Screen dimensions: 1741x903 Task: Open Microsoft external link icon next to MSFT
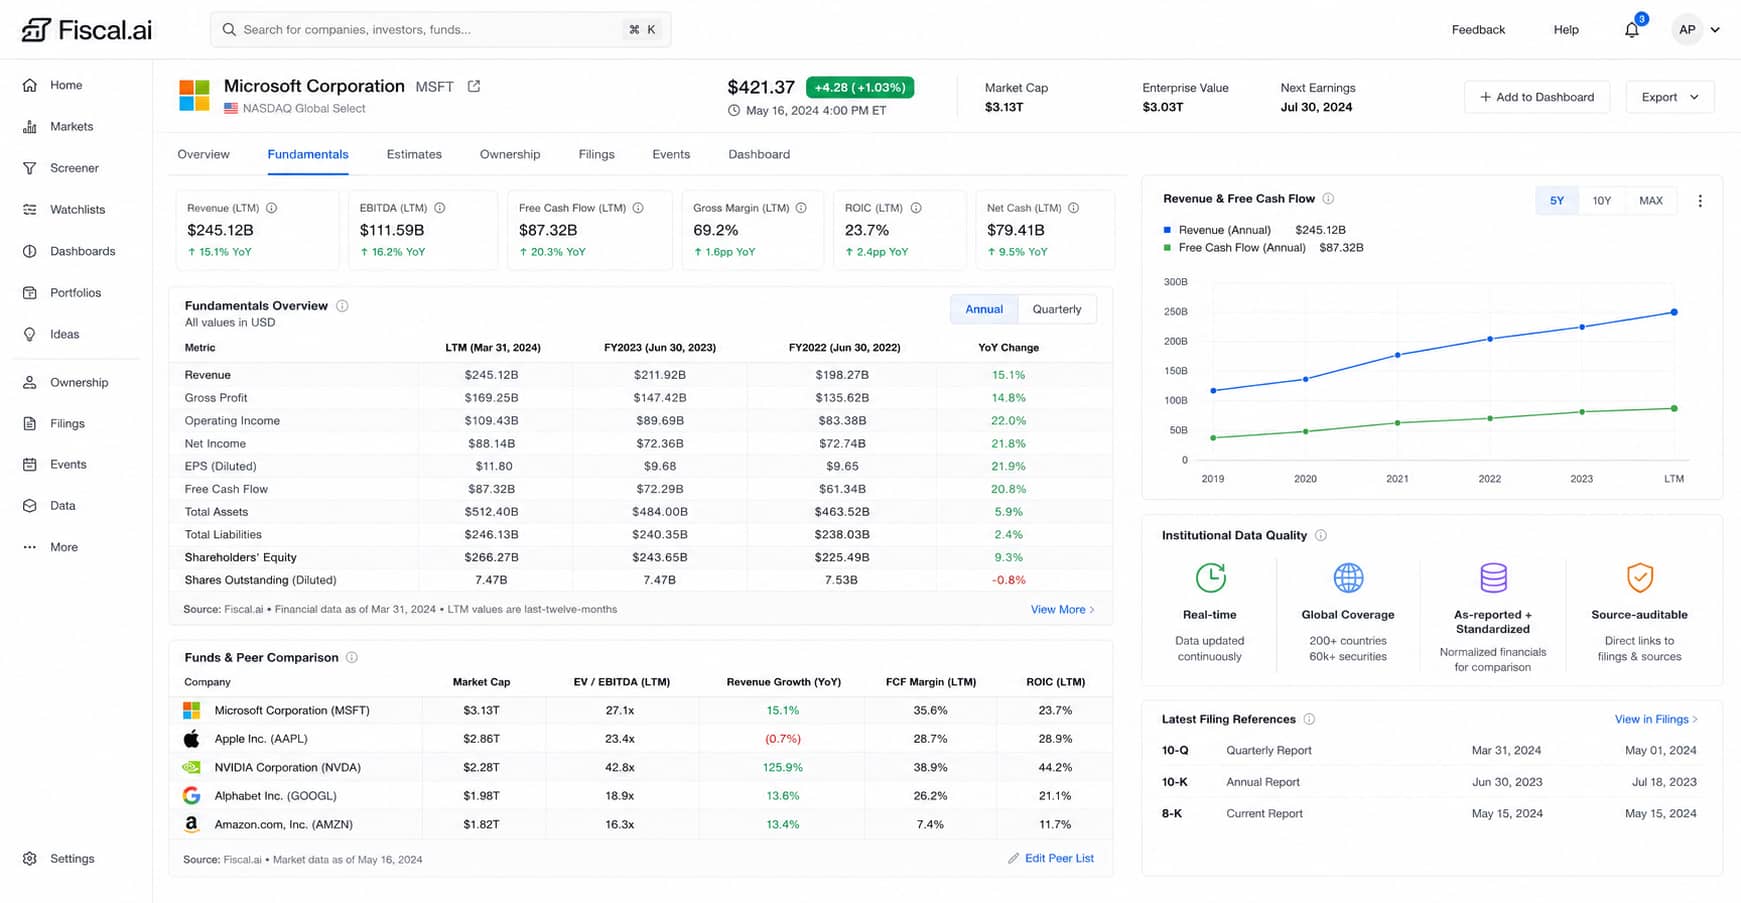(474, 86)
